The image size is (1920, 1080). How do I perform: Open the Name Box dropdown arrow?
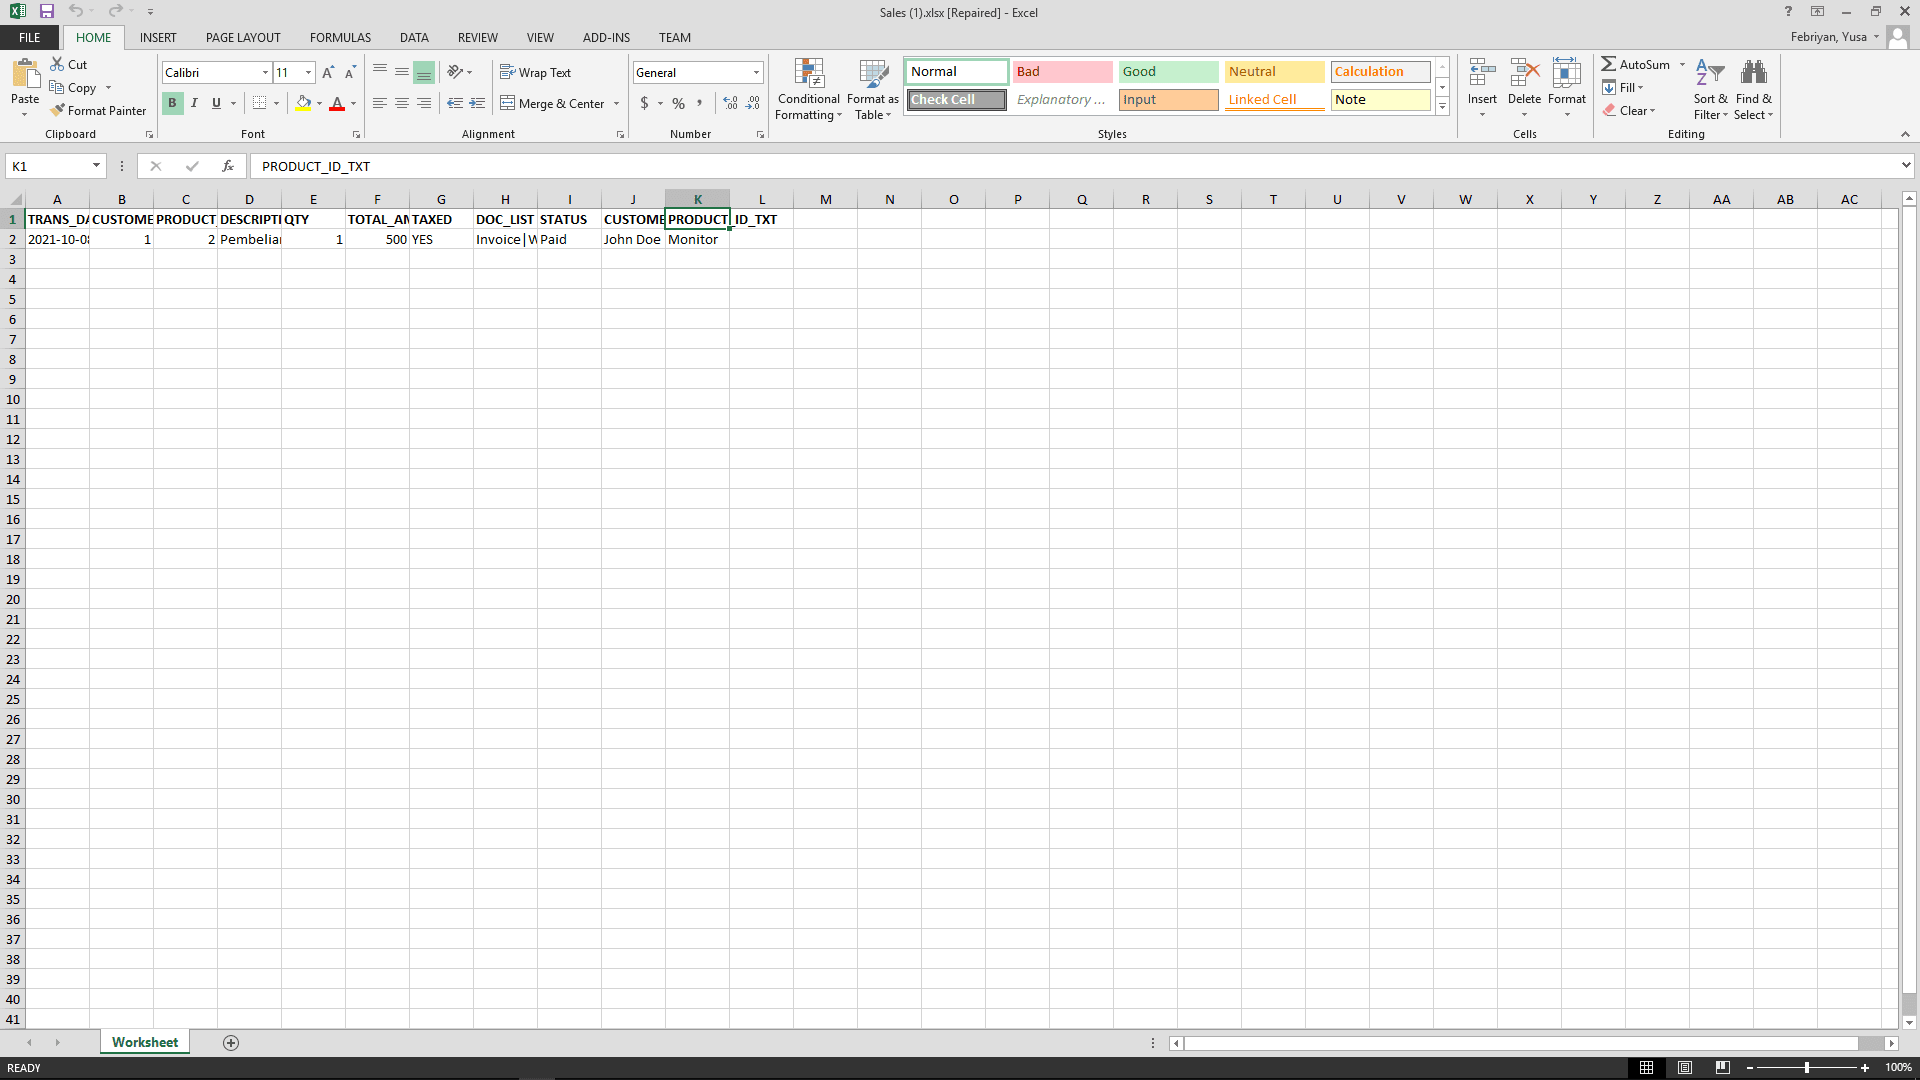[x=96, y=166]
